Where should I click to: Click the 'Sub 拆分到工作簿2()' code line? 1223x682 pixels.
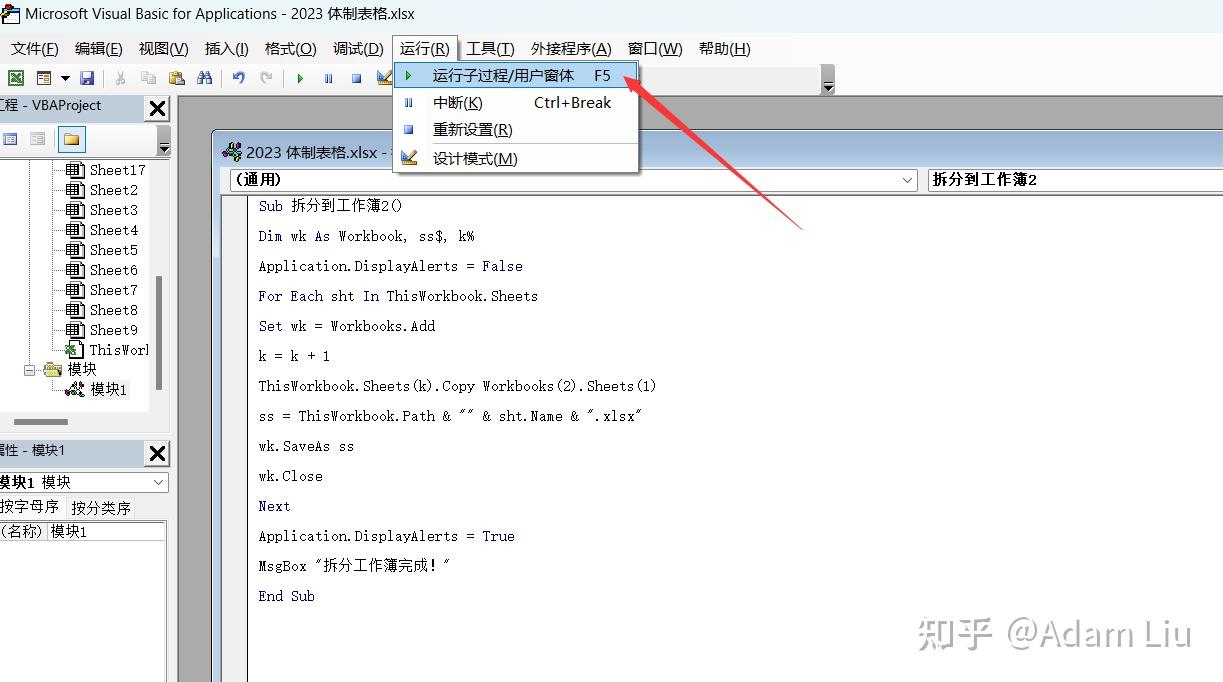click(x=330, y=206)
